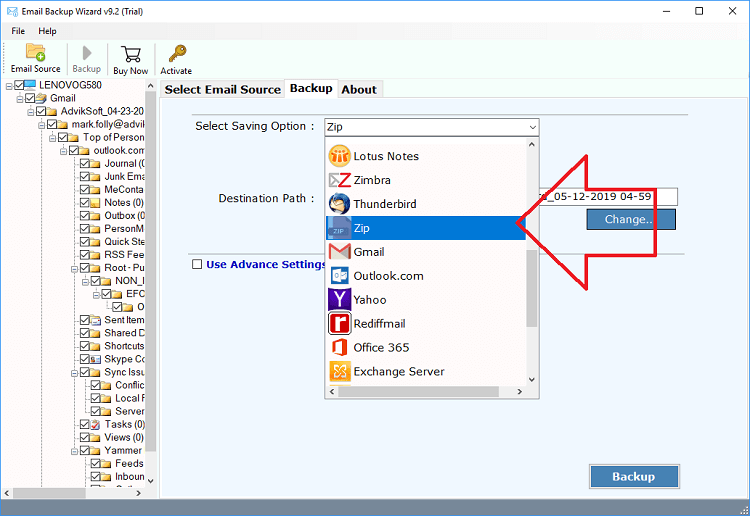Pick the Yahoo icon in the list
The height and width of the screenshot is (516, 750).
tap(339, 299)
